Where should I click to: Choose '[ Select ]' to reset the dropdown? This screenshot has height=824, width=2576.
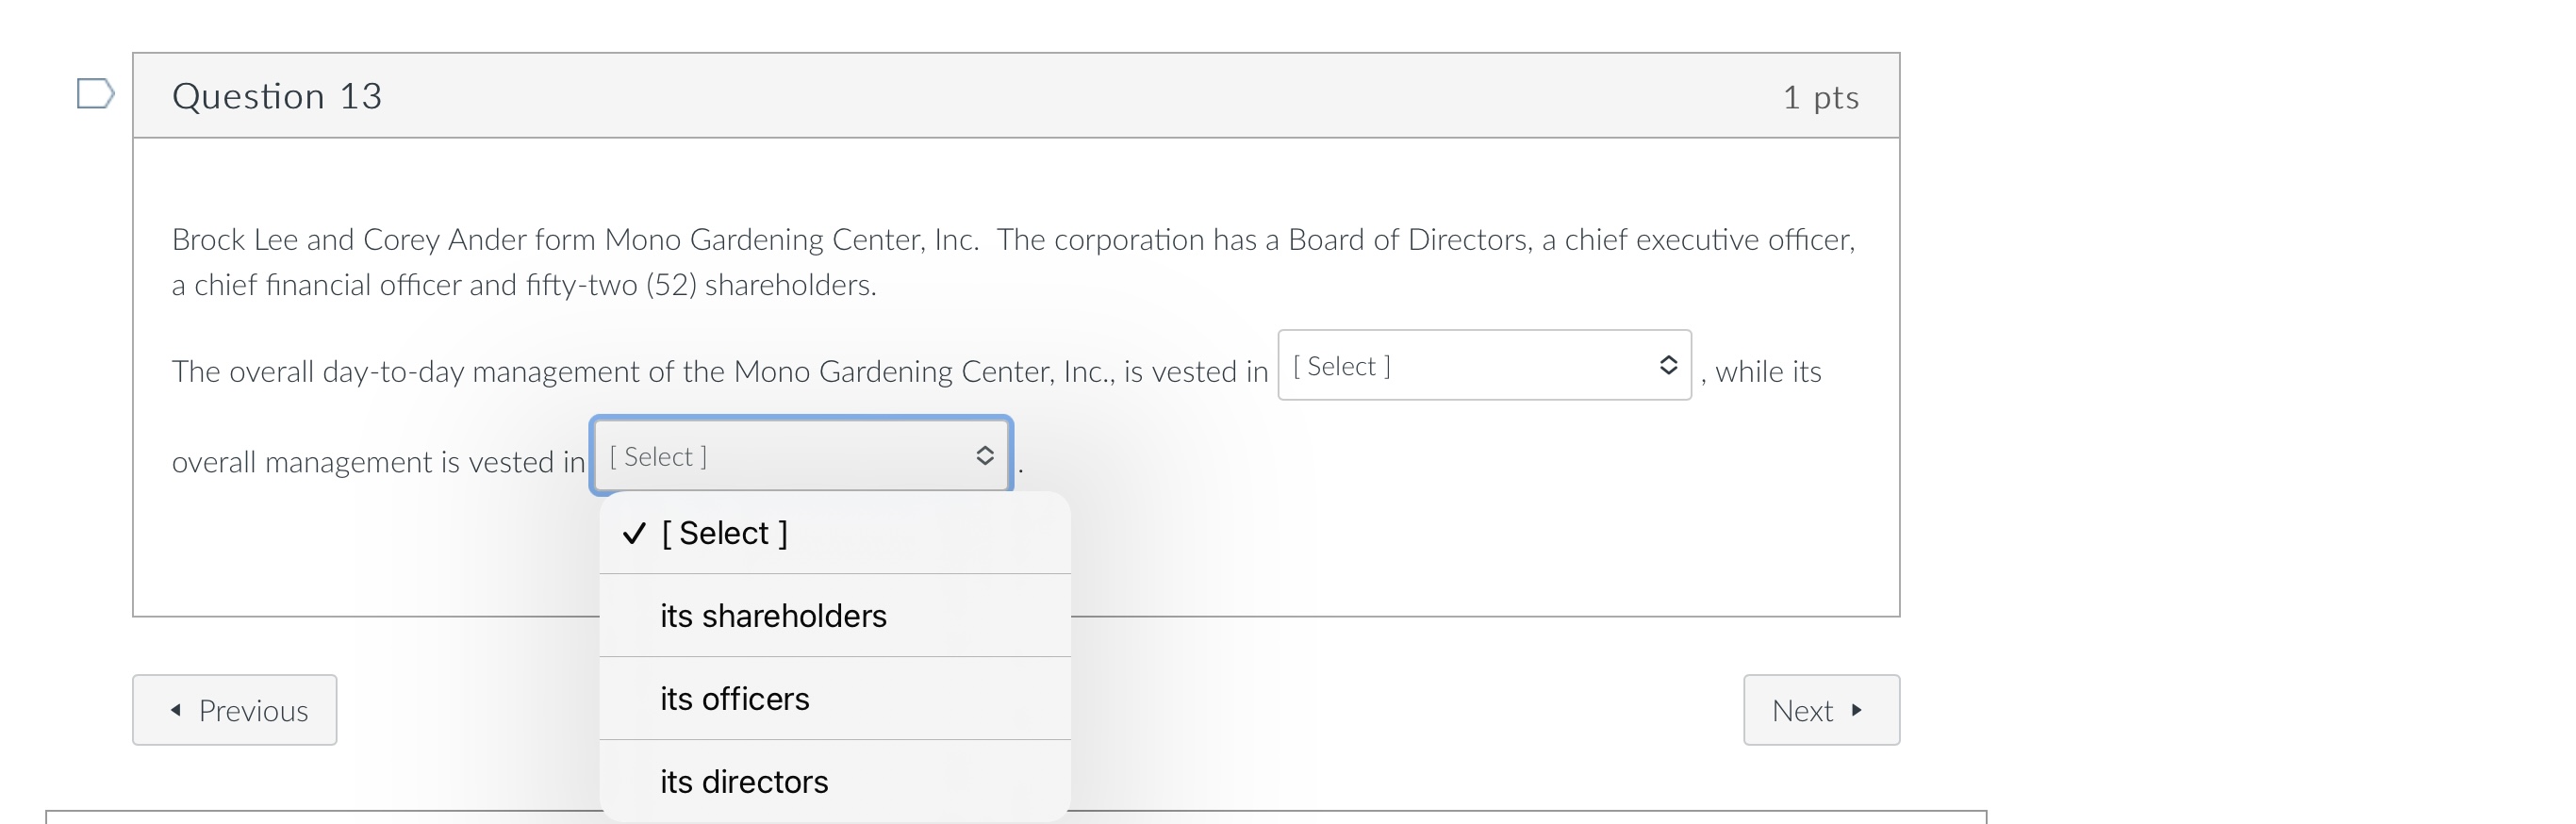coord(724,533)
